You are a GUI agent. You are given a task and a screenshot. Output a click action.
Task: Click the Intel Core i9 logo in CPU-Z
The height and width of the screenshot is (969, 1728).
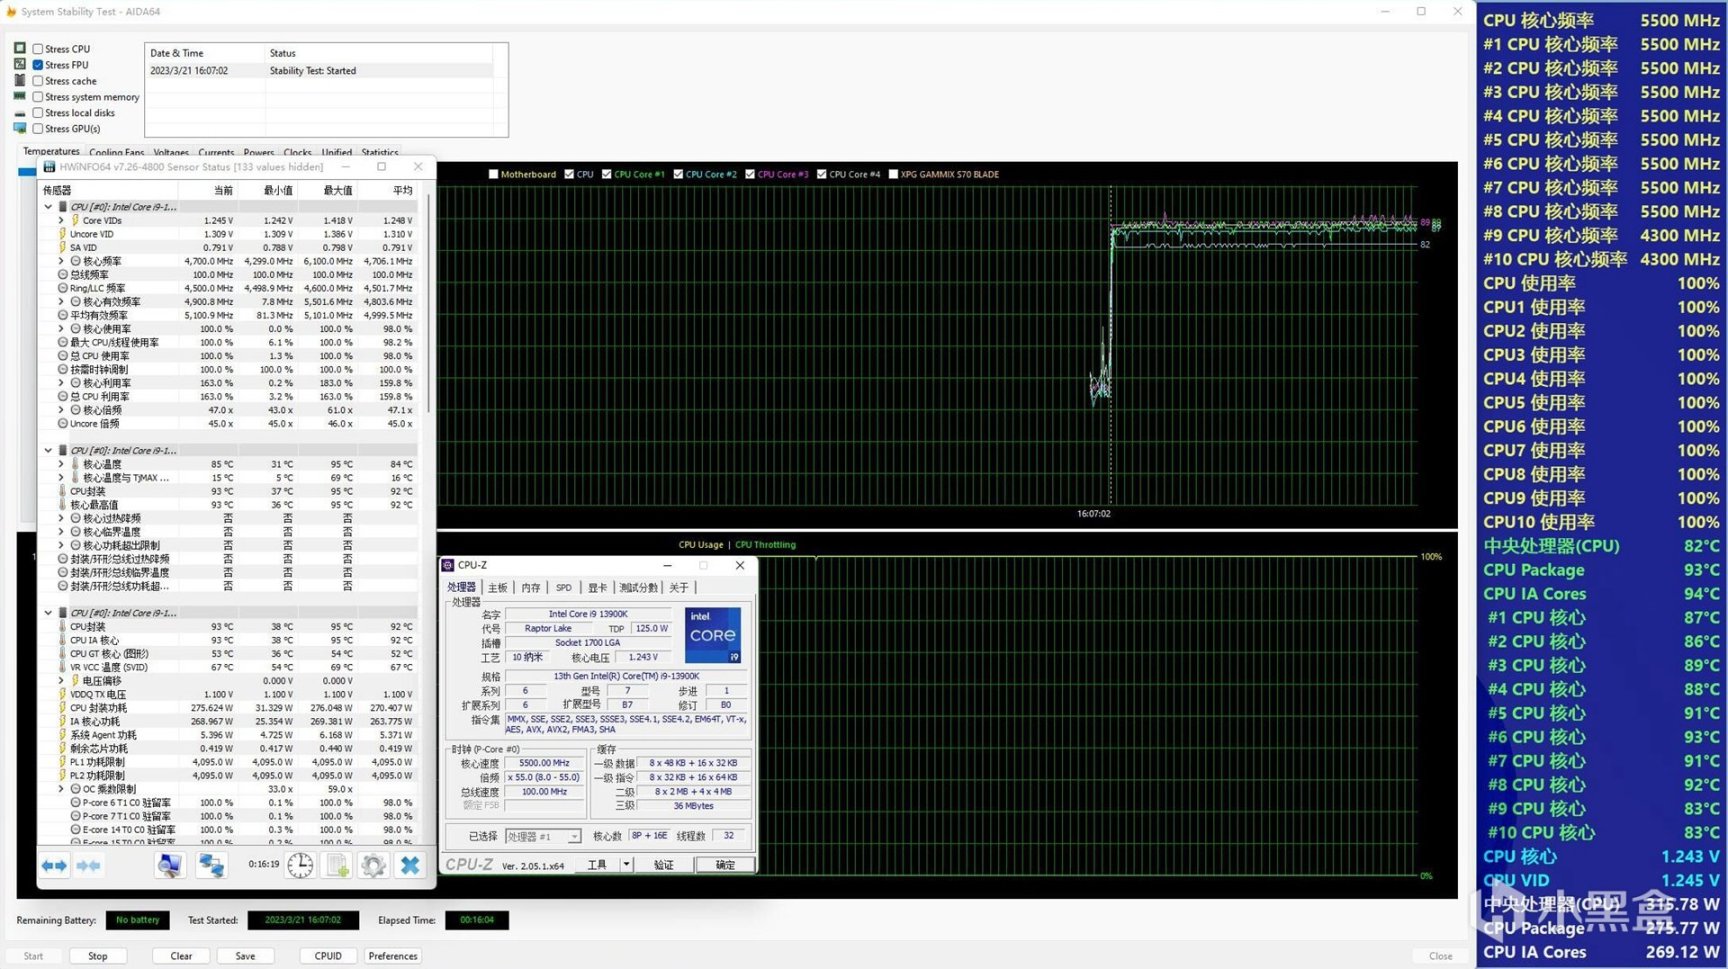coord(712,635)
